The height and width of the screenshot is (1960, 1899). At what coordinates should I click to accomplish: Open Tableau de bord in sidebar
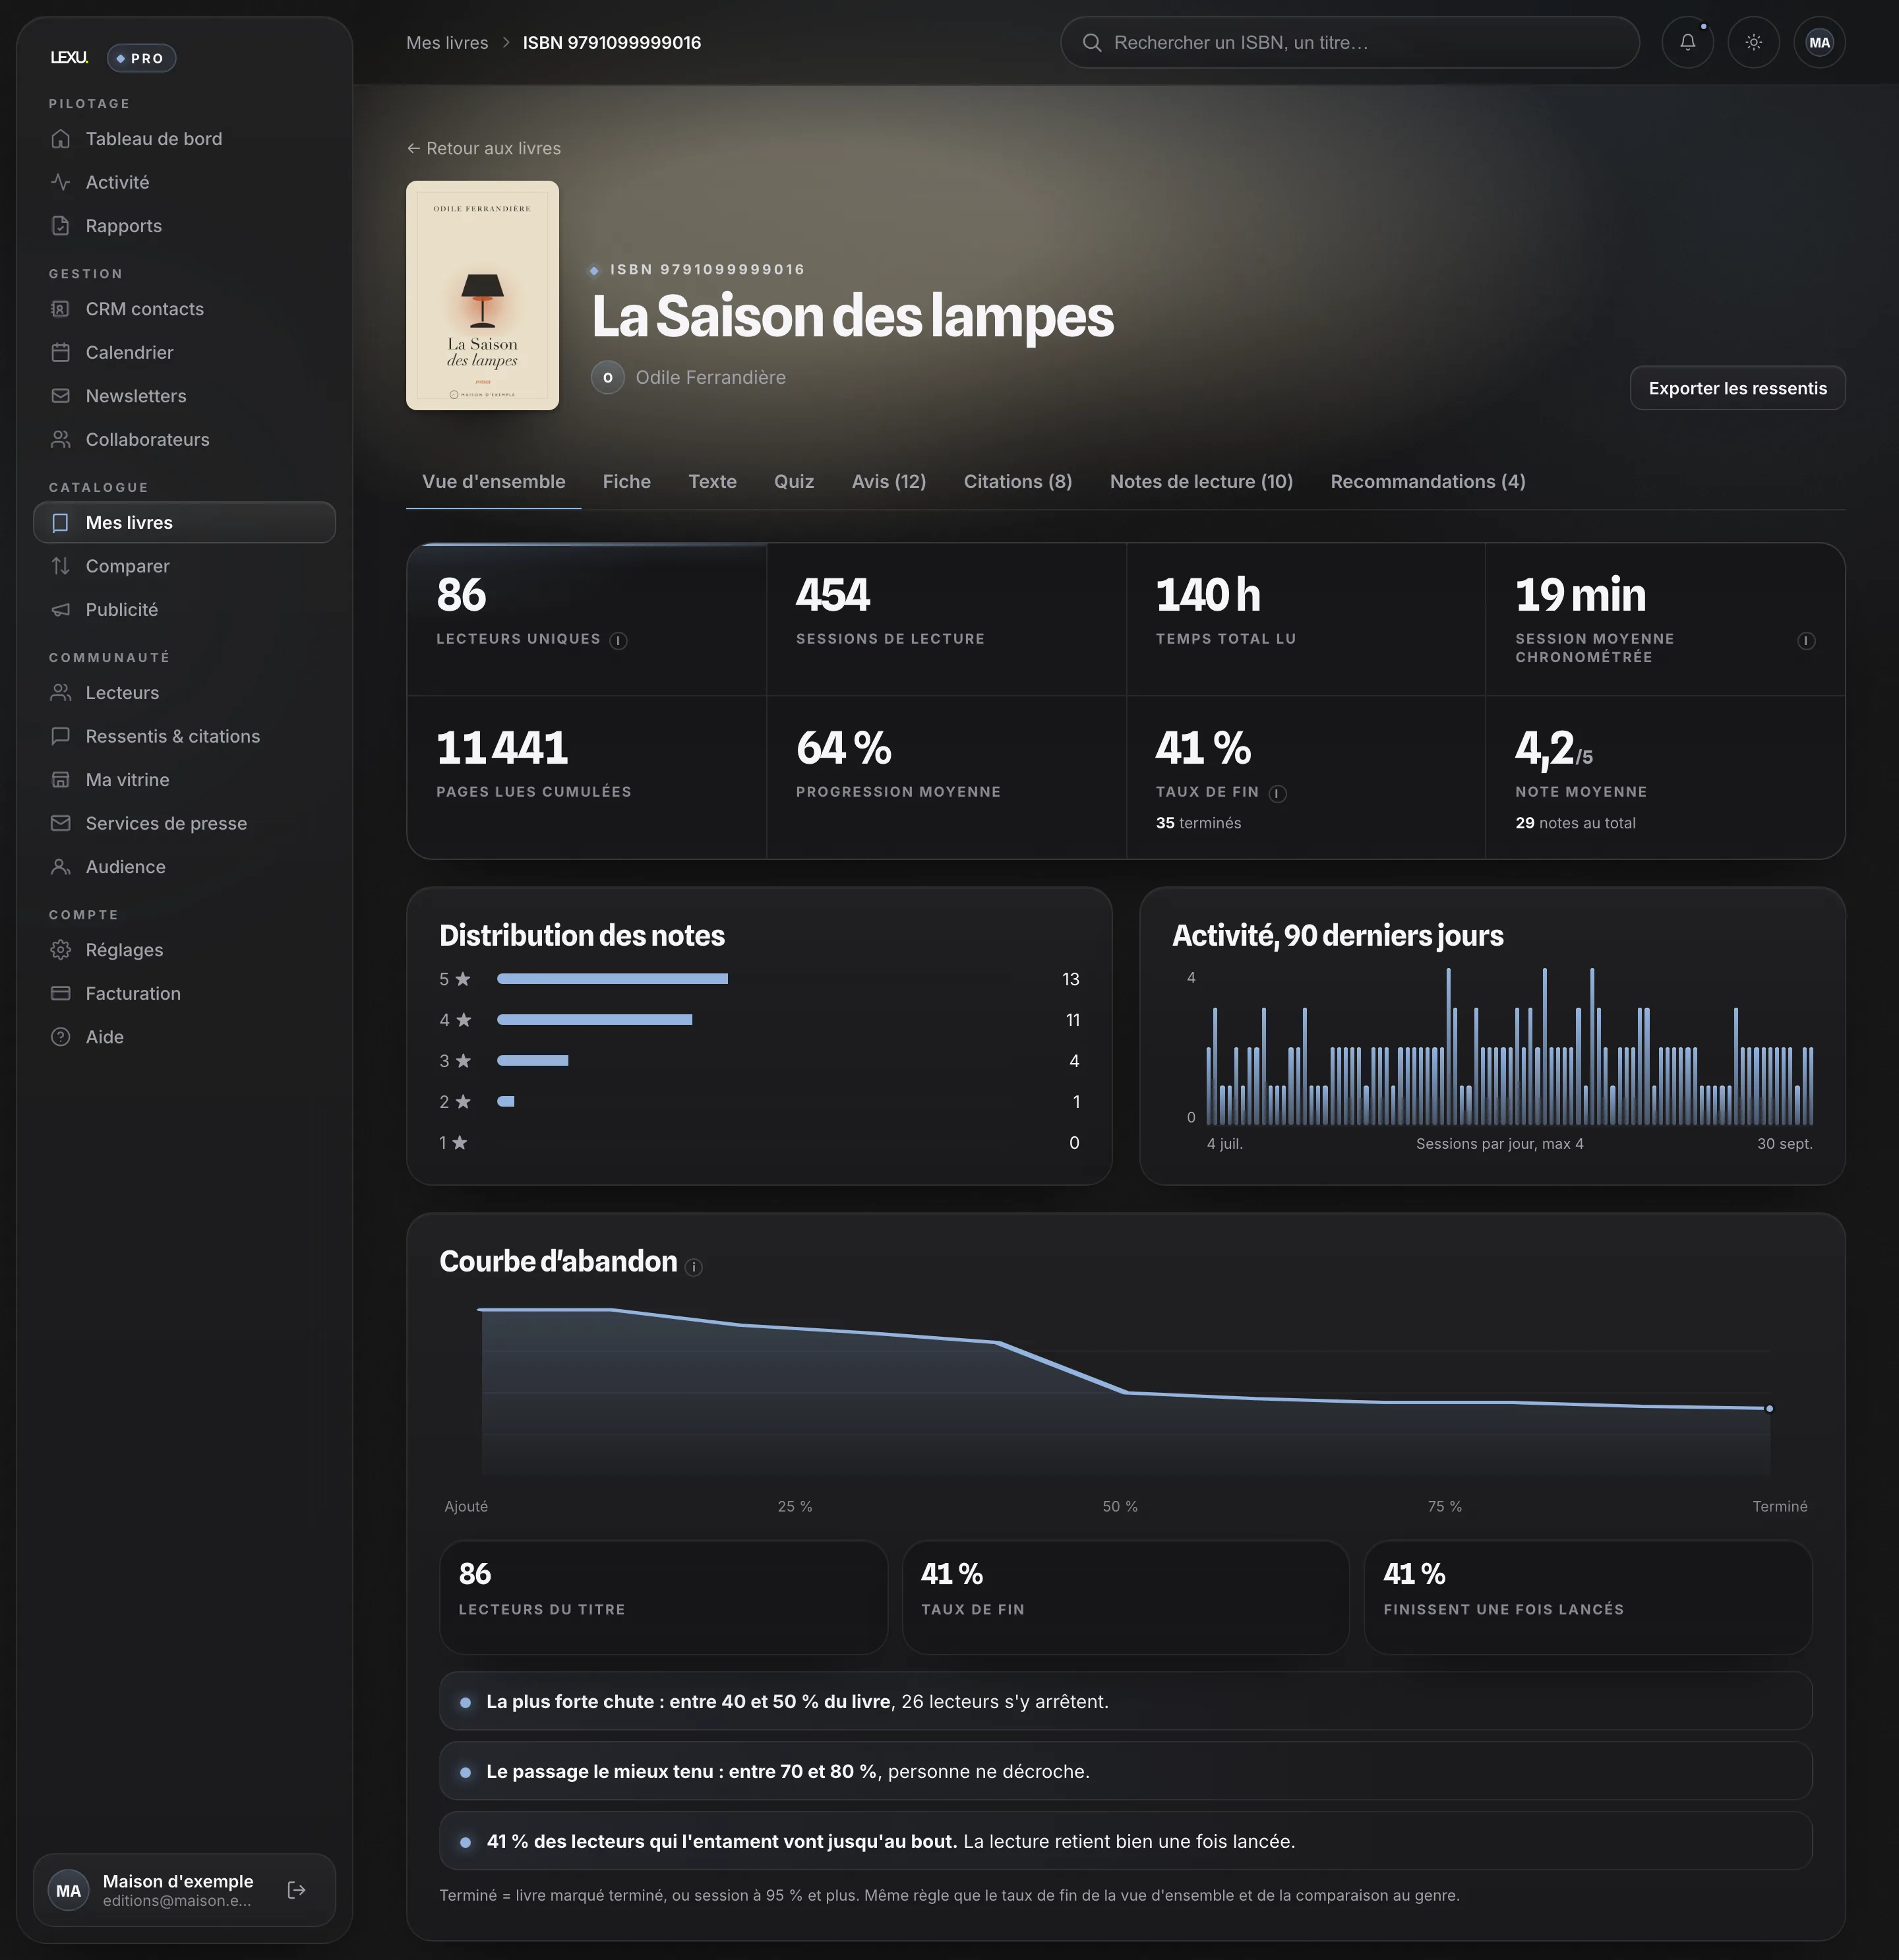184,139
